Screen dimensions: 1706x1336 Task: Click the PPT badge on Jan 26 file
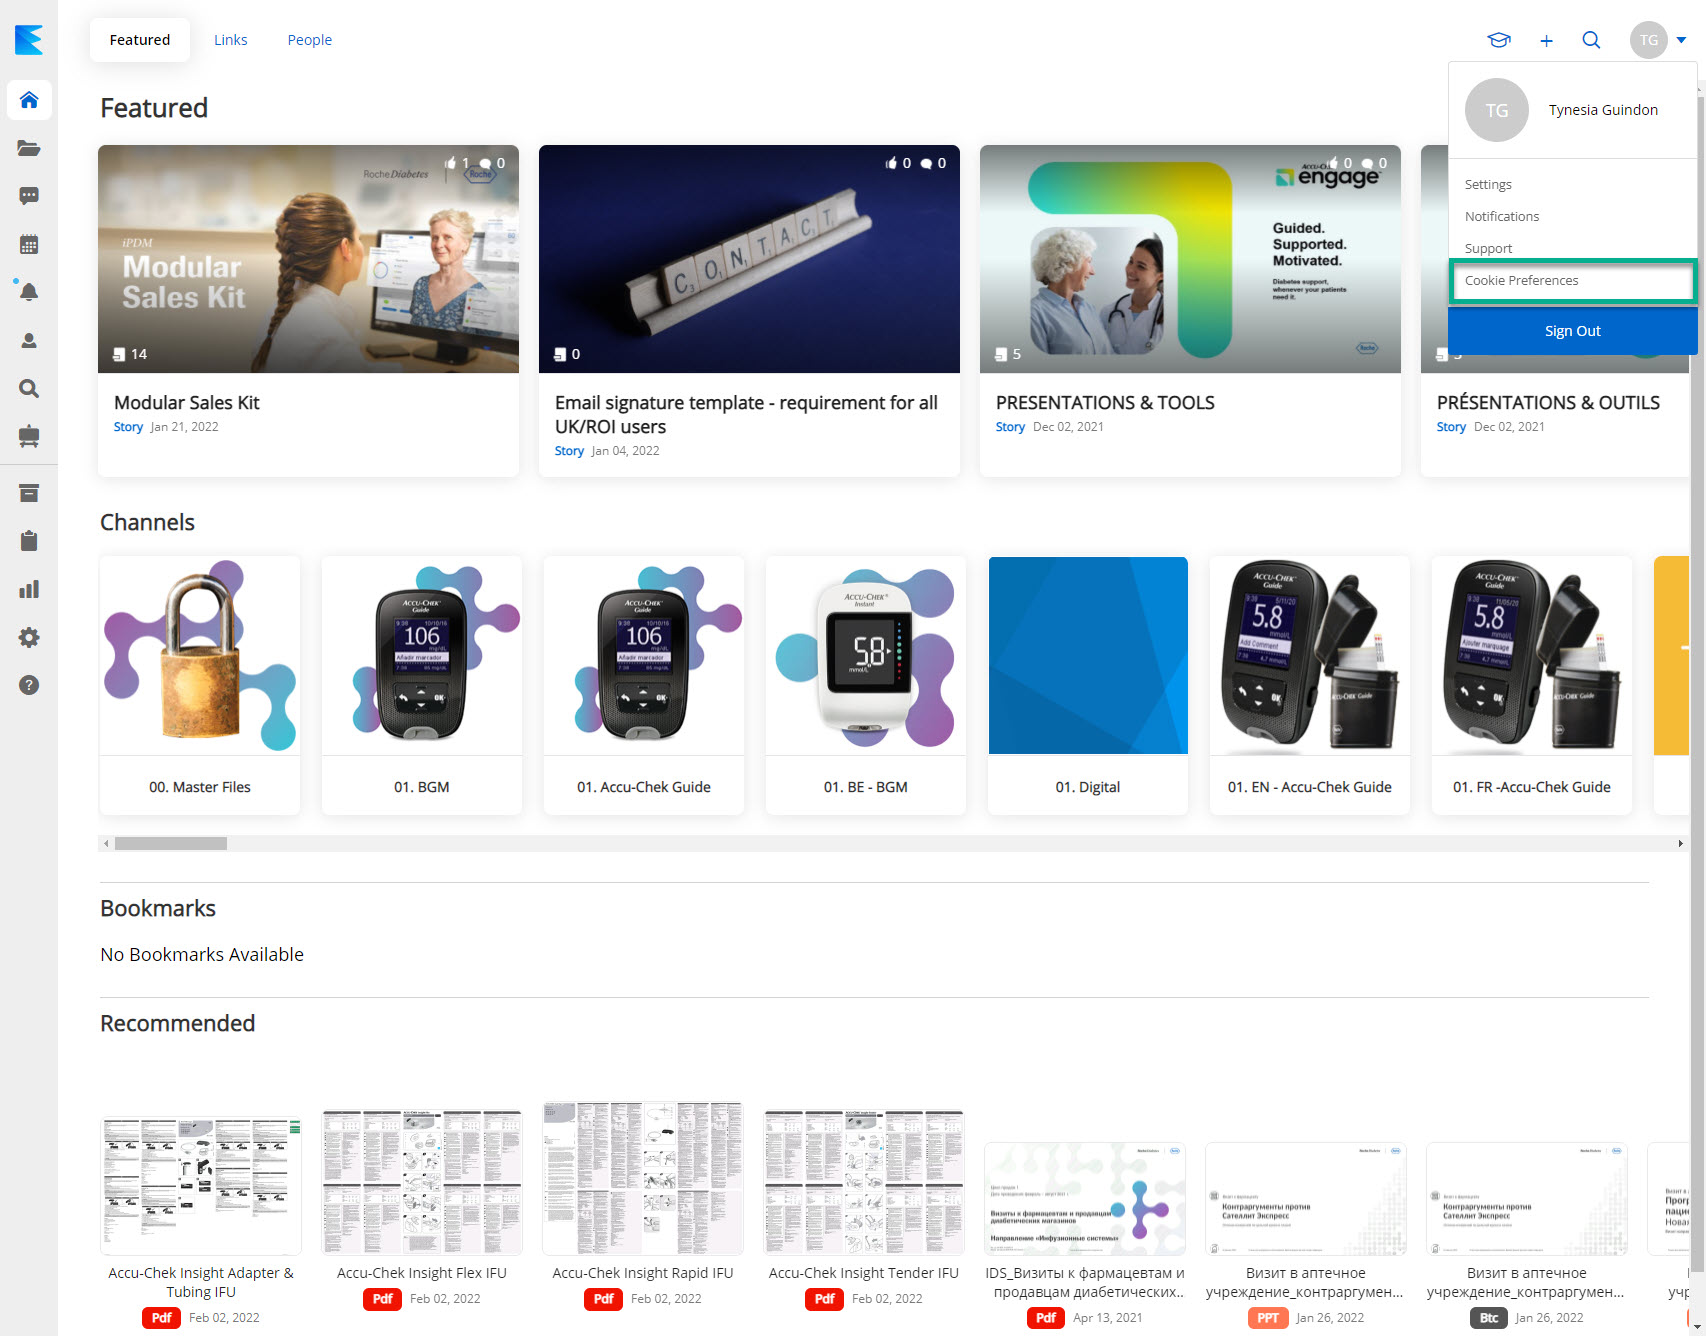[x=1268, y=1318]
